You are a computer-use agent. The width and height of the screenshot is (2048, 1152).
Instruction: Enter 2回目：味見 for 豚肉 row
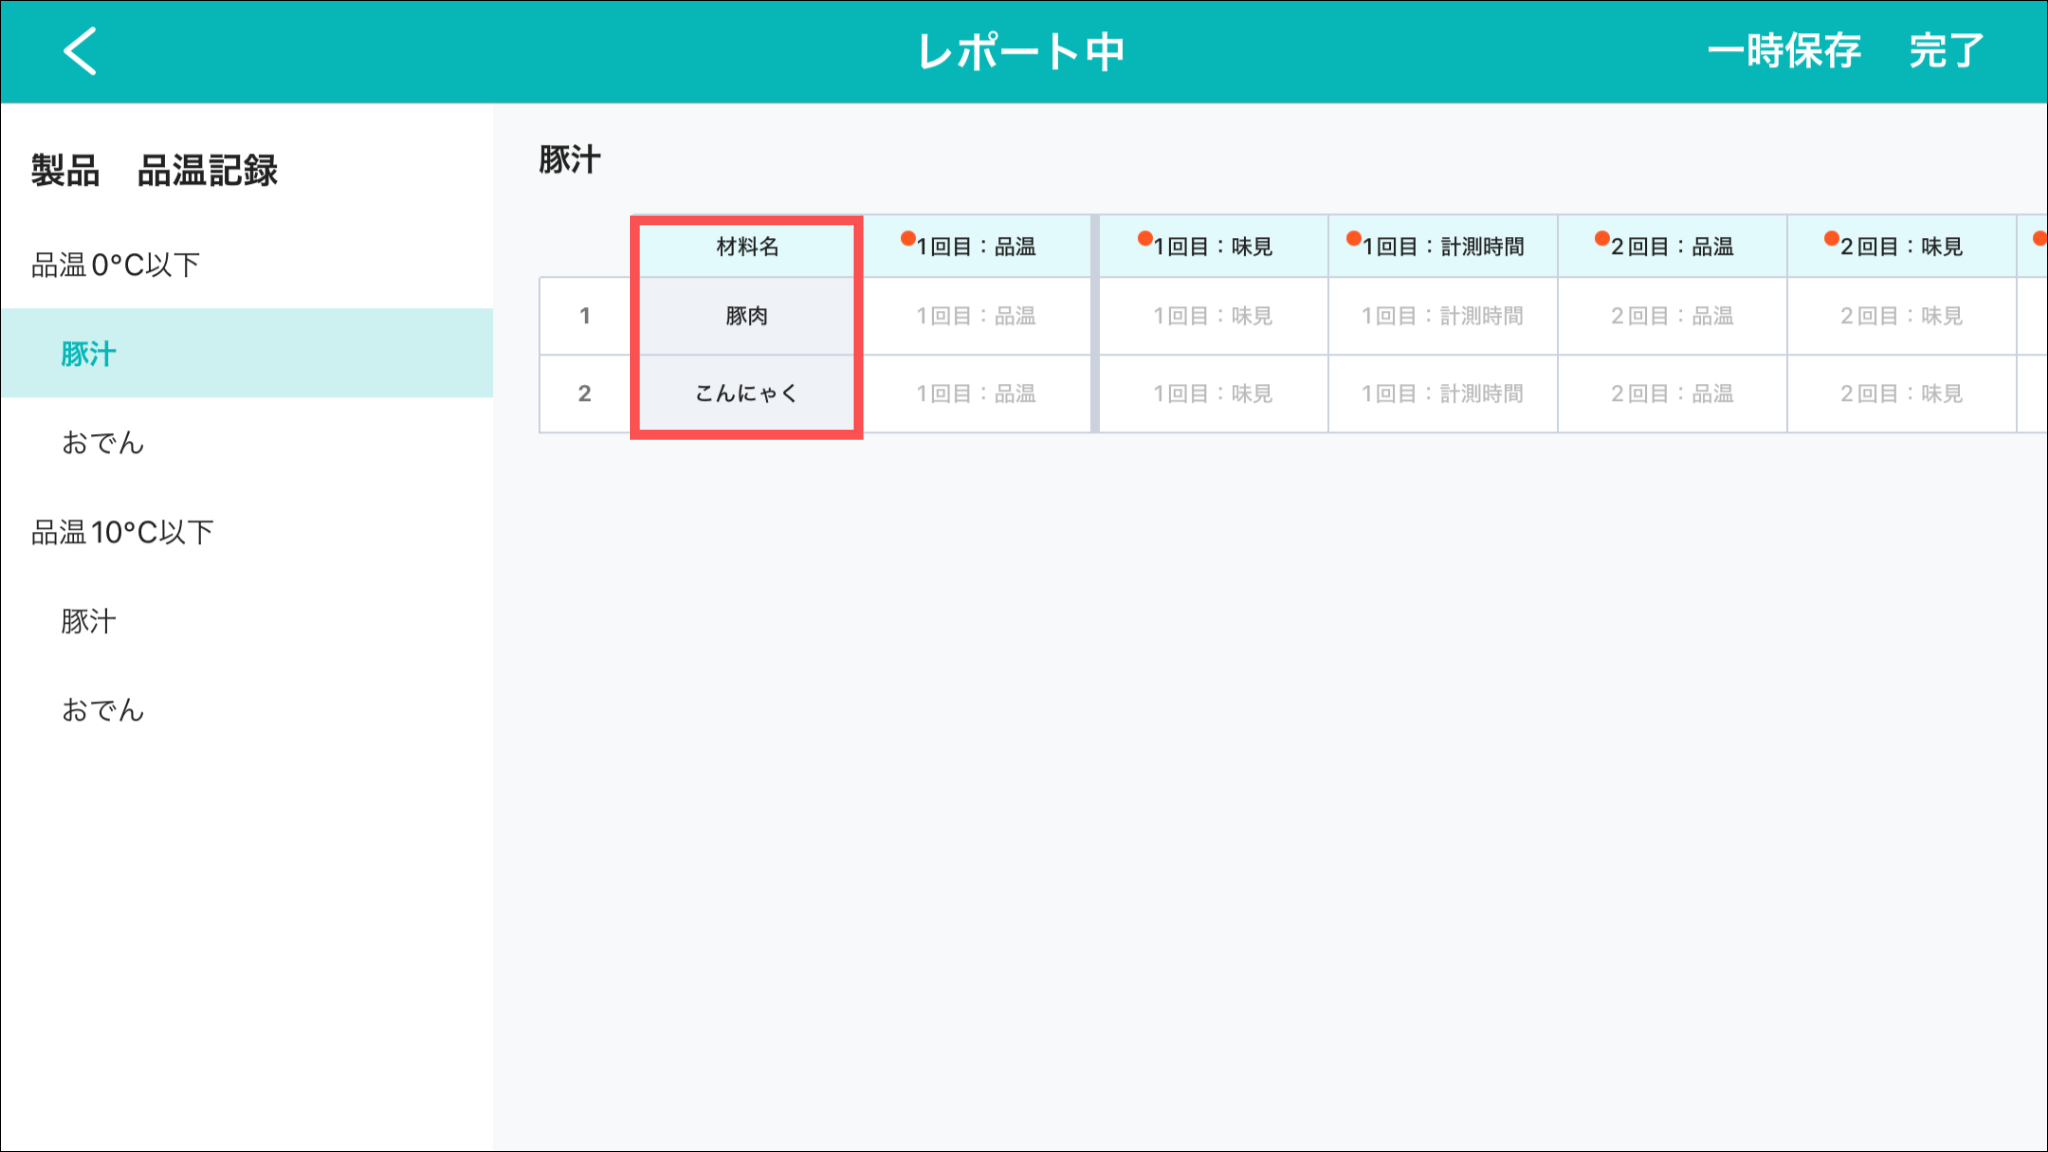pos(1901,316)
